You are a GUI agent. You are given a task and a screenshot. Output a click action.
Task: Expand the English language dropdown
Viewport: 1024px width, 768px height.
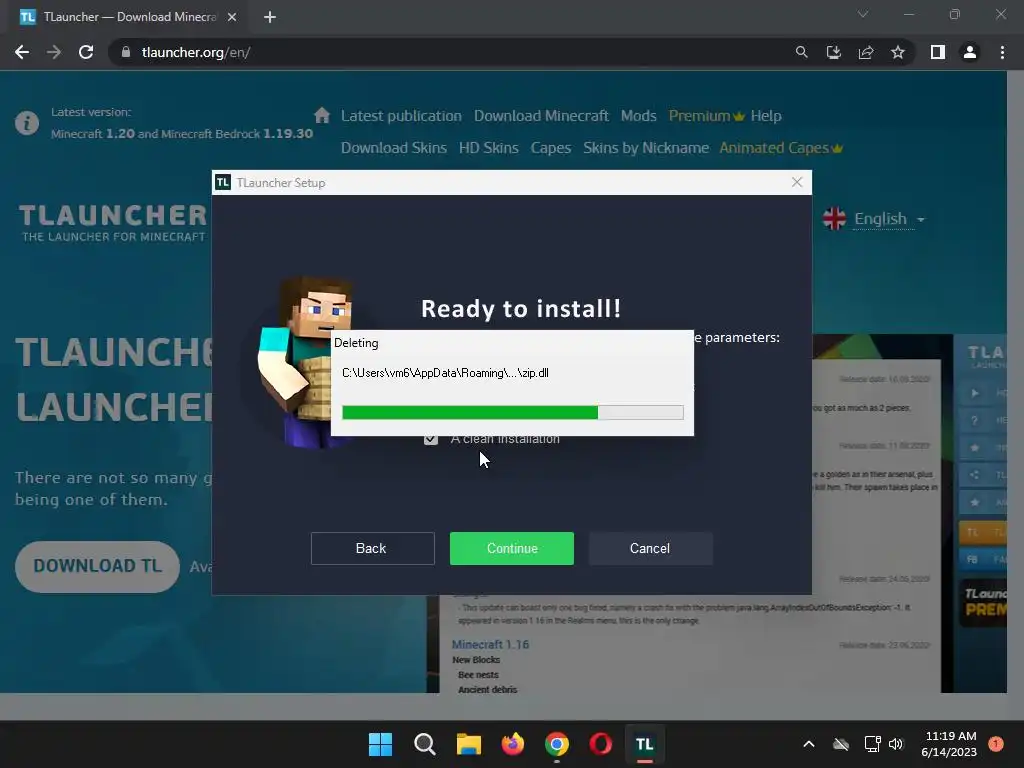889,219
